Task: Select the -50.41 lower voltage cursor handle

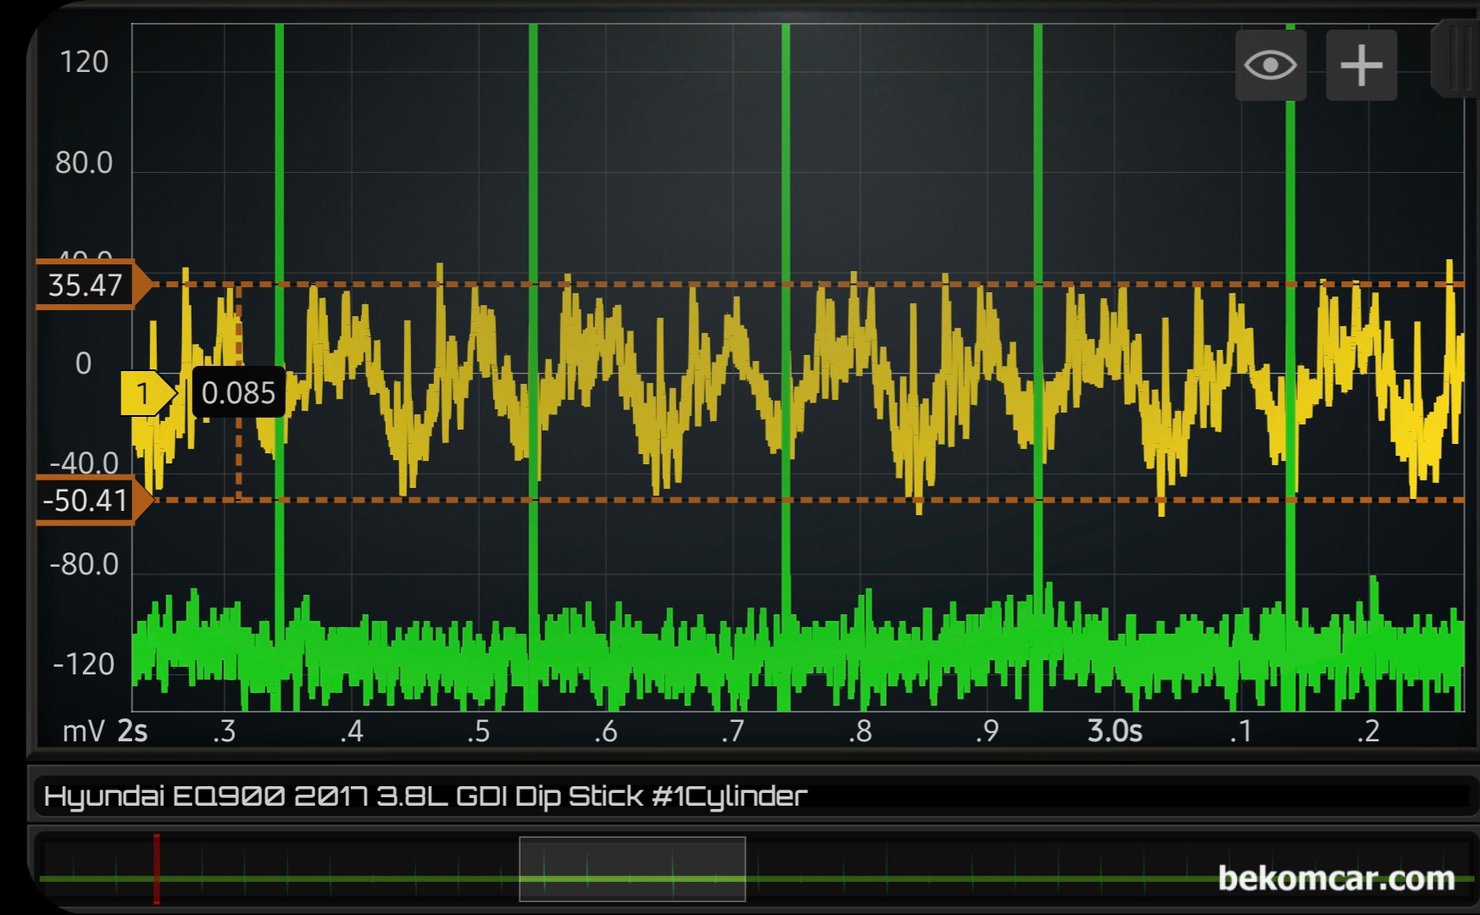Action: point(90,500)
